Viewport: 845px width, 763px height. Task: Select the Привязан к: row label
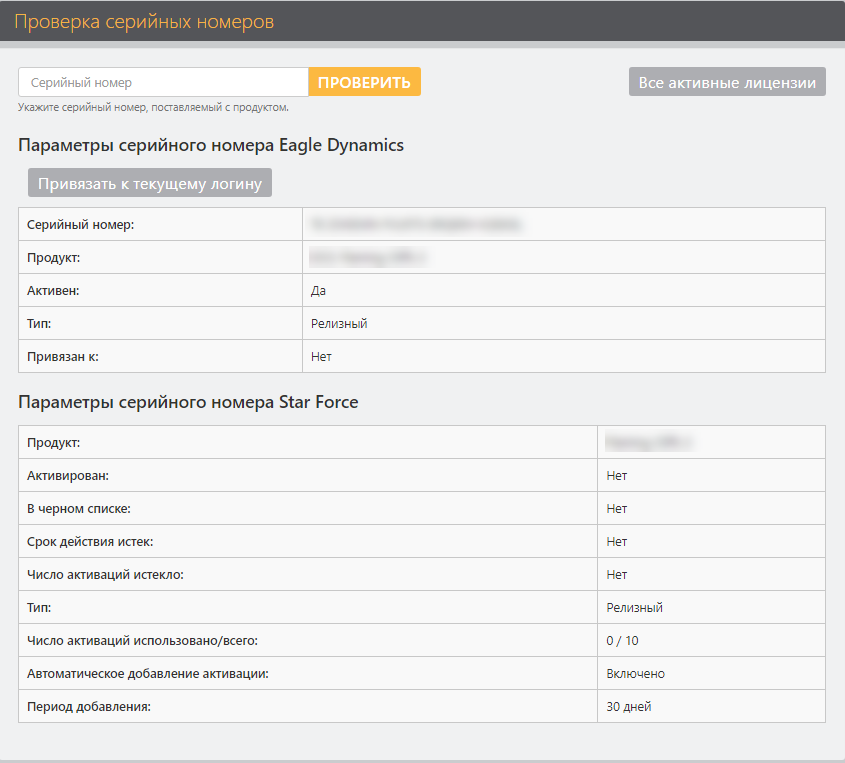tap(63, 357)
